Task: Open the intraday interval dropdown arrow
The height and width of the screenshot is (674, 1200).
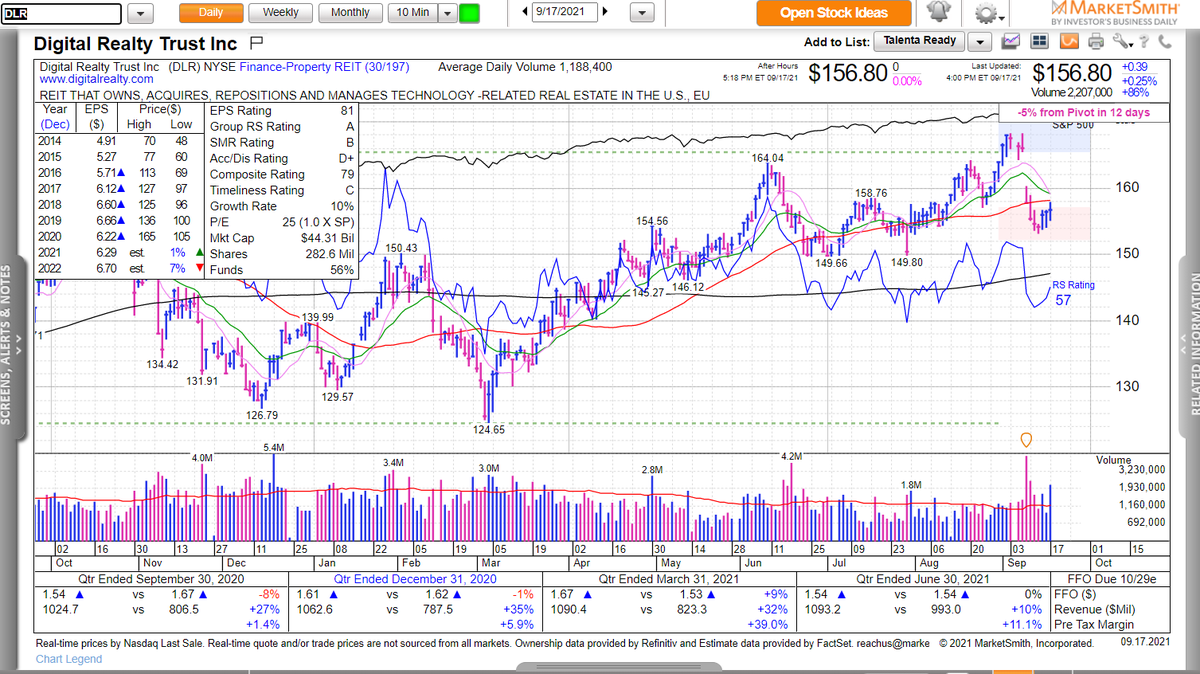Action: pos(446,13)
